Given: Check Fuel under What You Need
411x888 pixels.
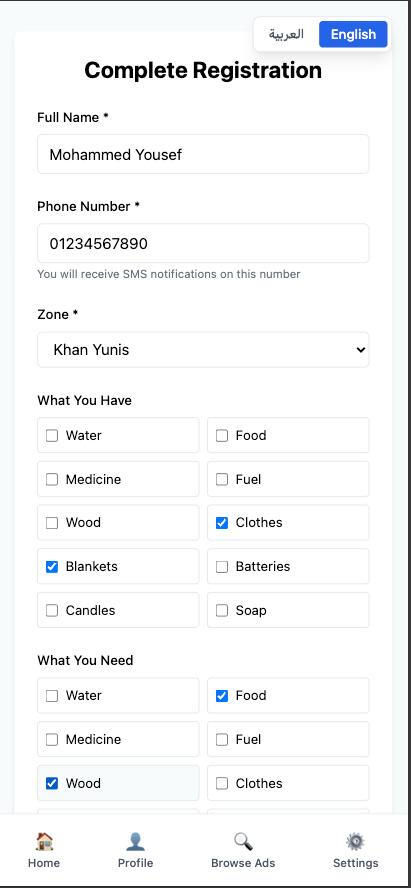Looking at the screenshot, I should click(222, 739).
